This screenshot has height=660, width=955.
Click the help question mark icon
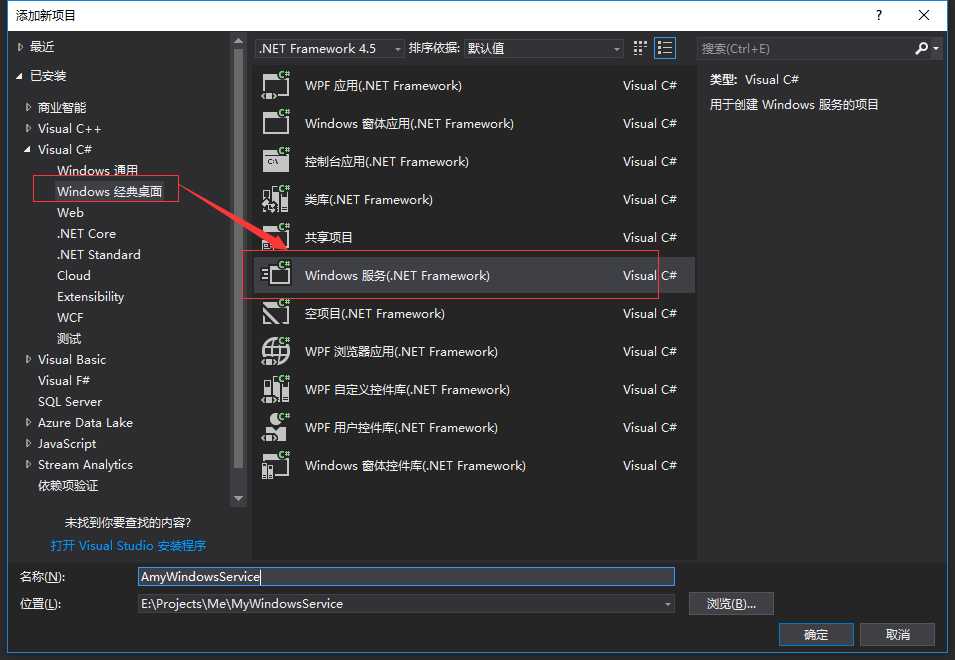(x=878, y=15)
